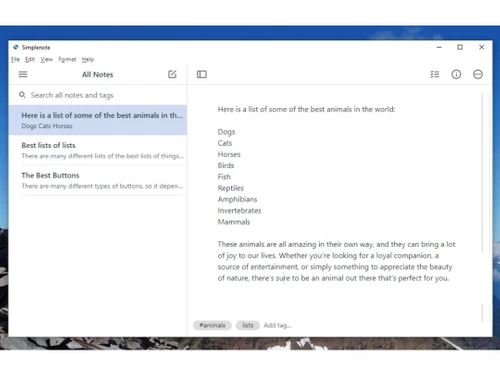The height and width of the screenshot is (375, 500).
Task: Click the paragraph starting These animals
Action: (336, 261)
